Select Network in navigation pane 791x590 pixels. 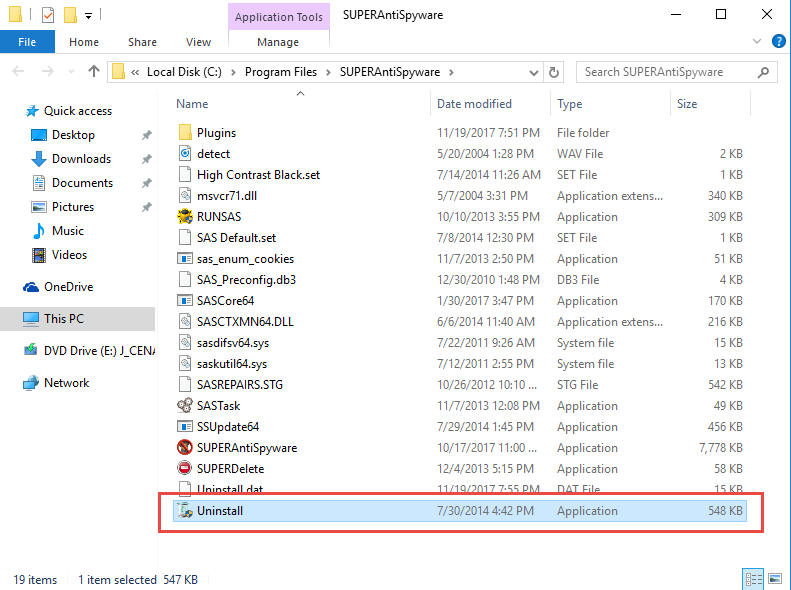coord(67,383)
